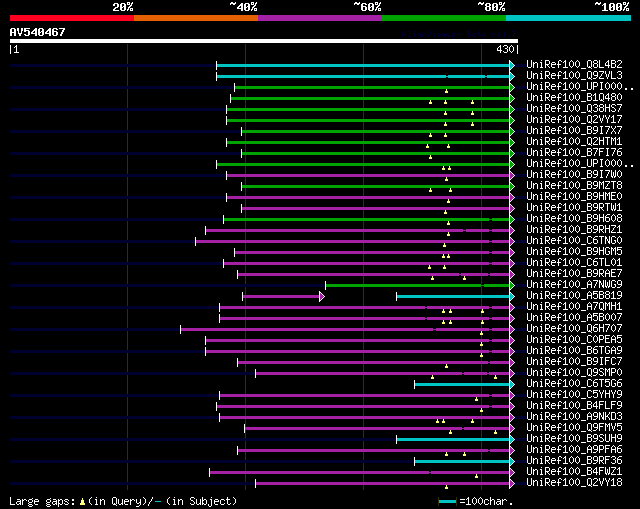
Task: Open hit UniRef100_B9I7X7
Action: pos(574,131)
